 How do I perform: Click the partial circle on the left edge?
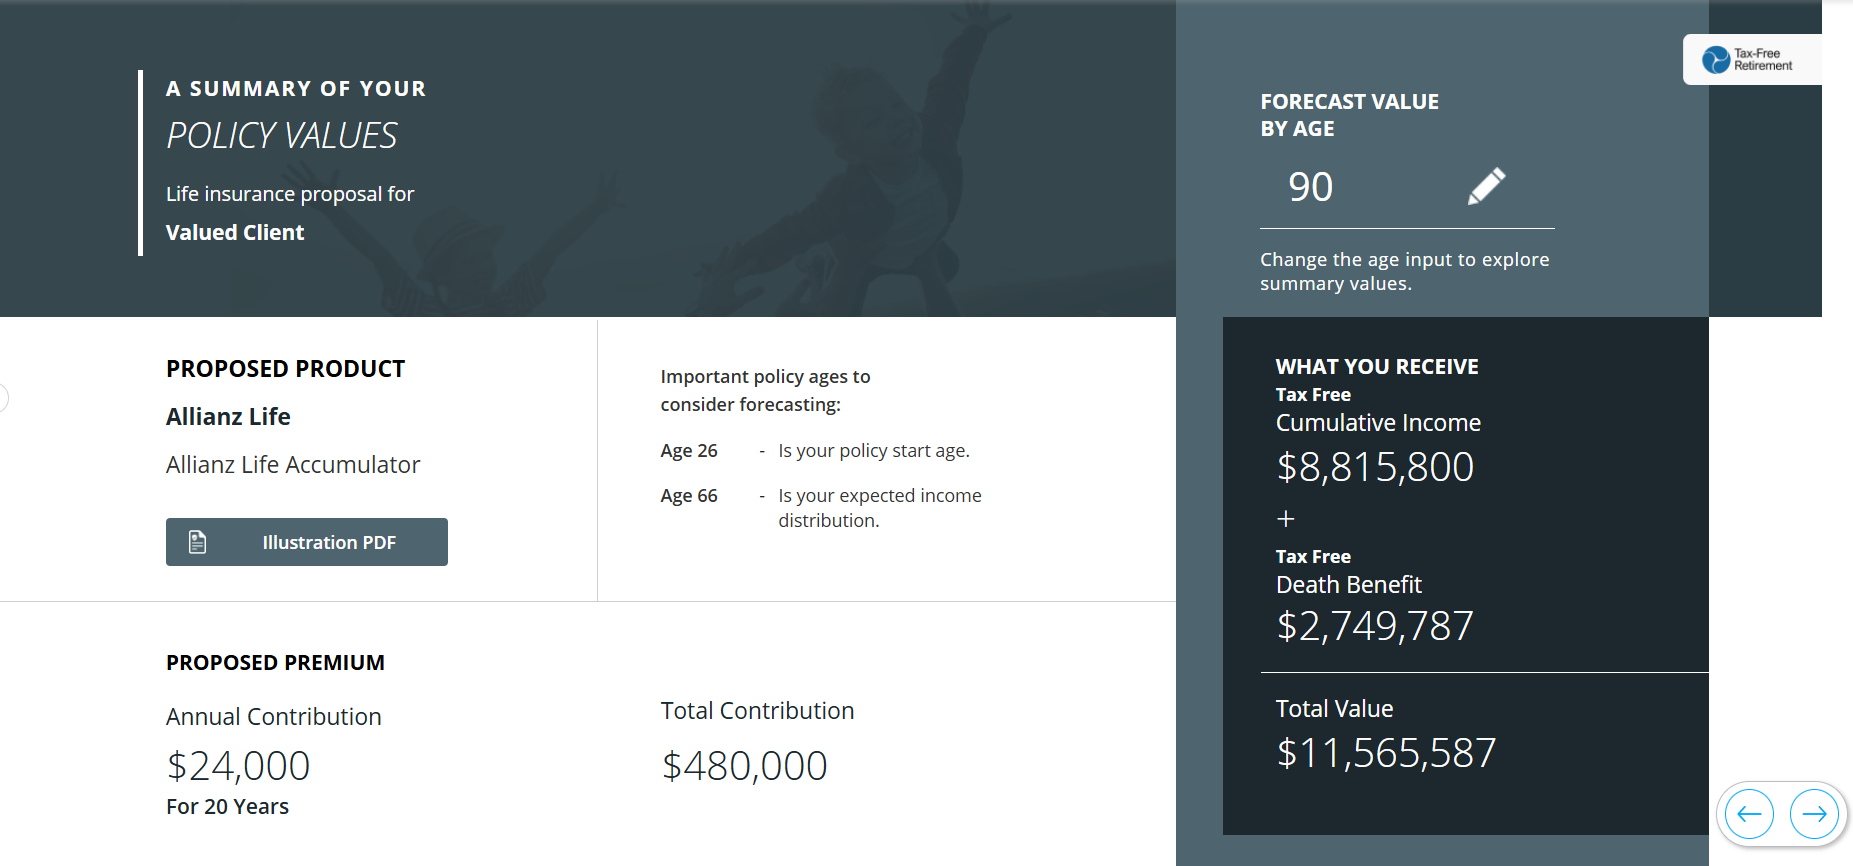tap(3, 398)
